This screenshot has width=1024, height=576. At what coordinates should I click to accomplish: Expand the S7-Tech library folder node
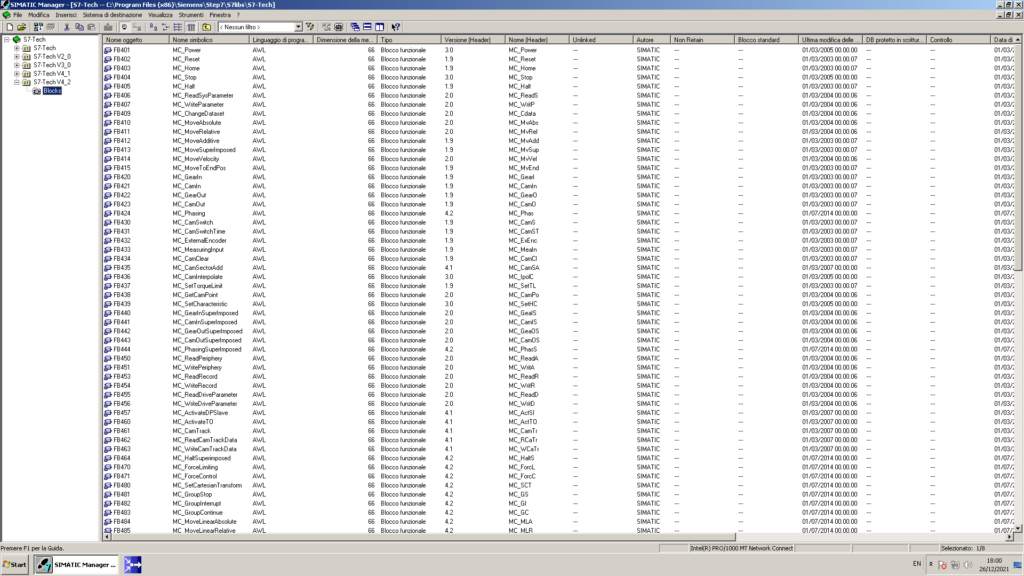(x=17, y=48)
